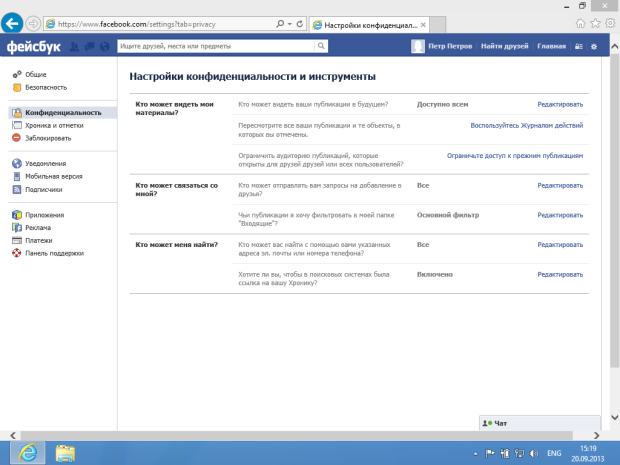Viewport: 620px width, 465px height.
Task: Open Уведомления in sidebar
Action: coord(45,163)
